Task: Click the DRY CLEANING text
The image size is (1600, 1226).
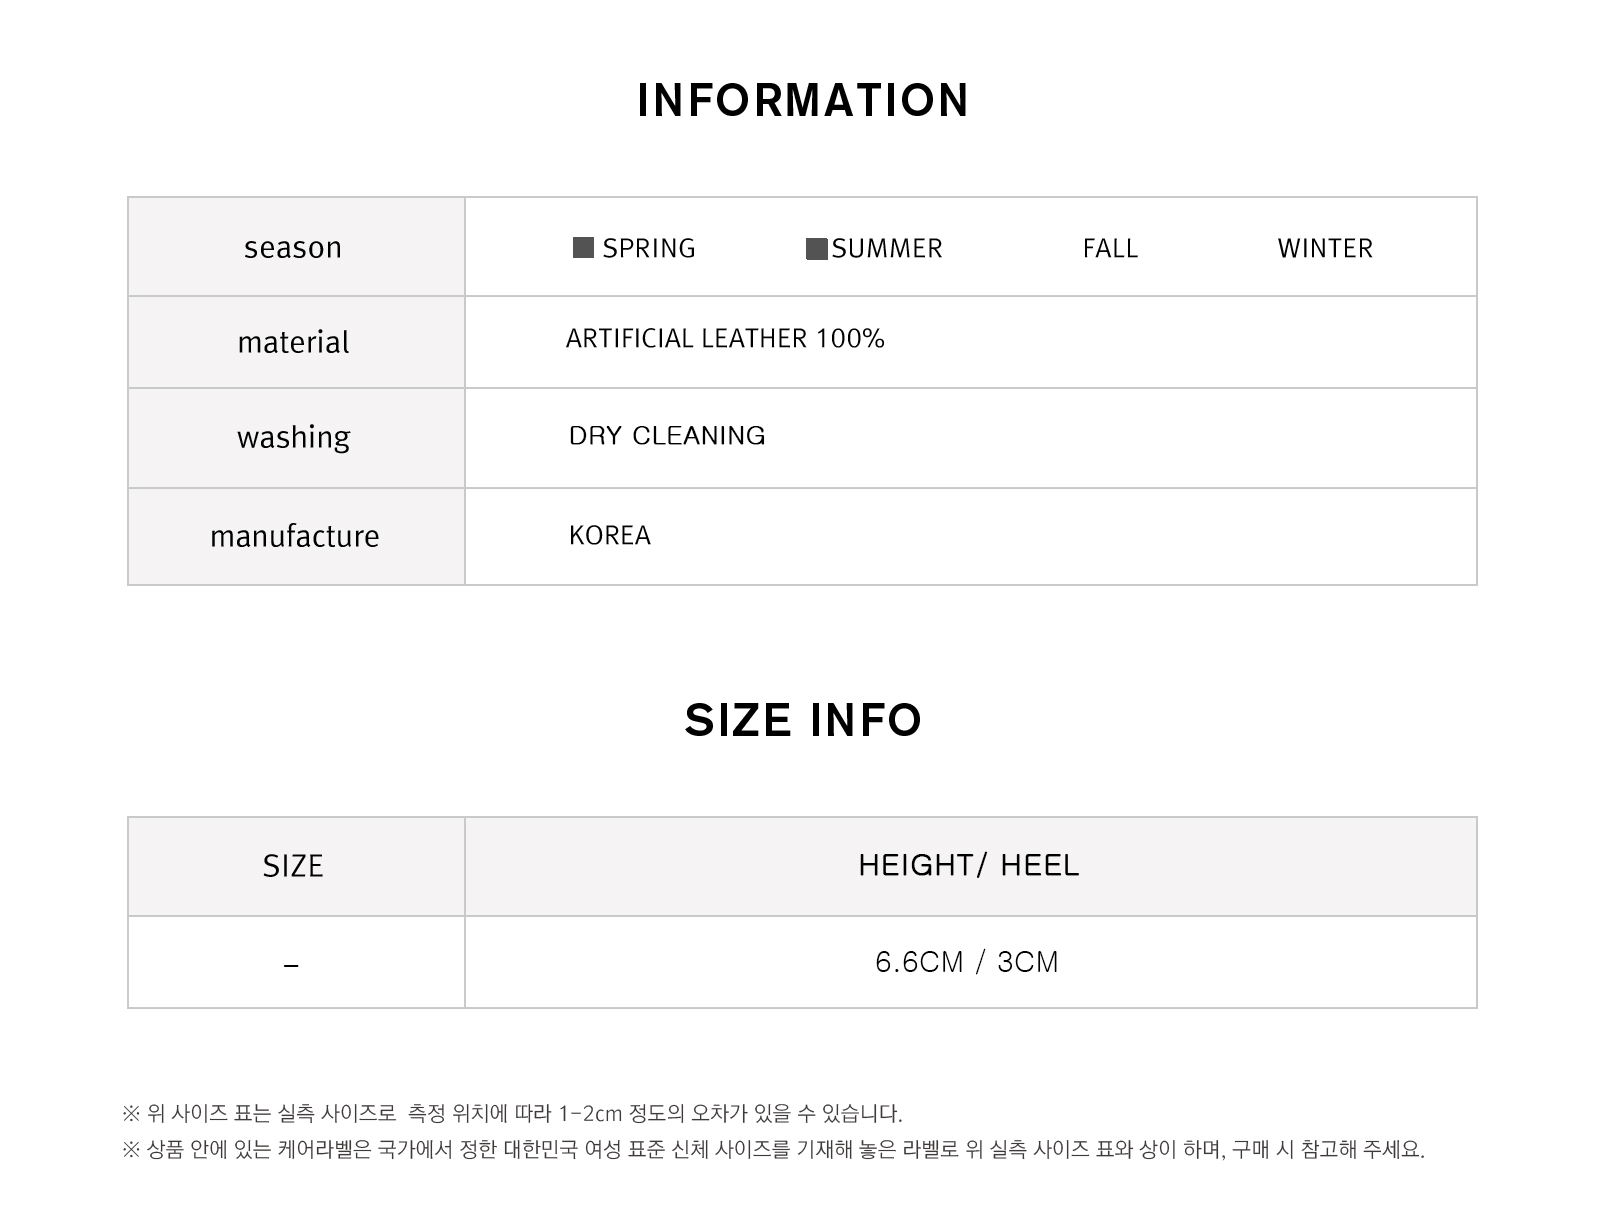Action: point(667,436)
